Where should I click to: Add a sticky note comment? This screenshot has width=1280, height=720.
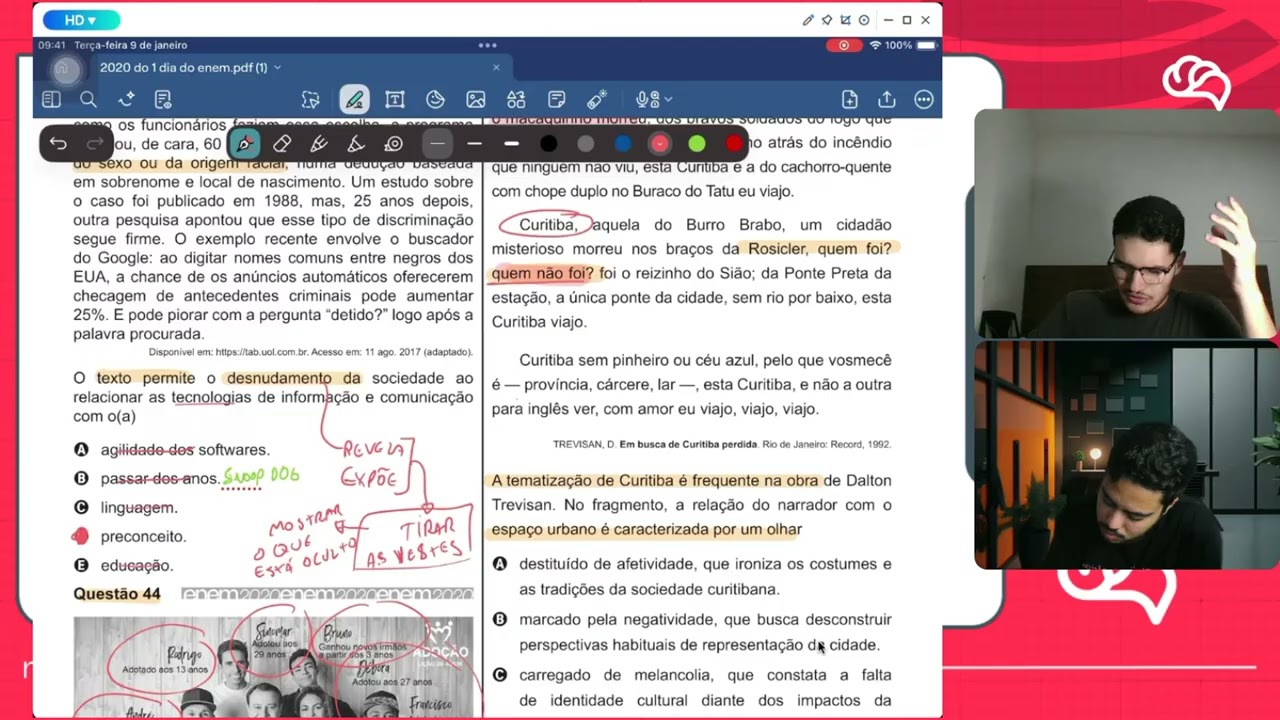(x=557, y=99)
